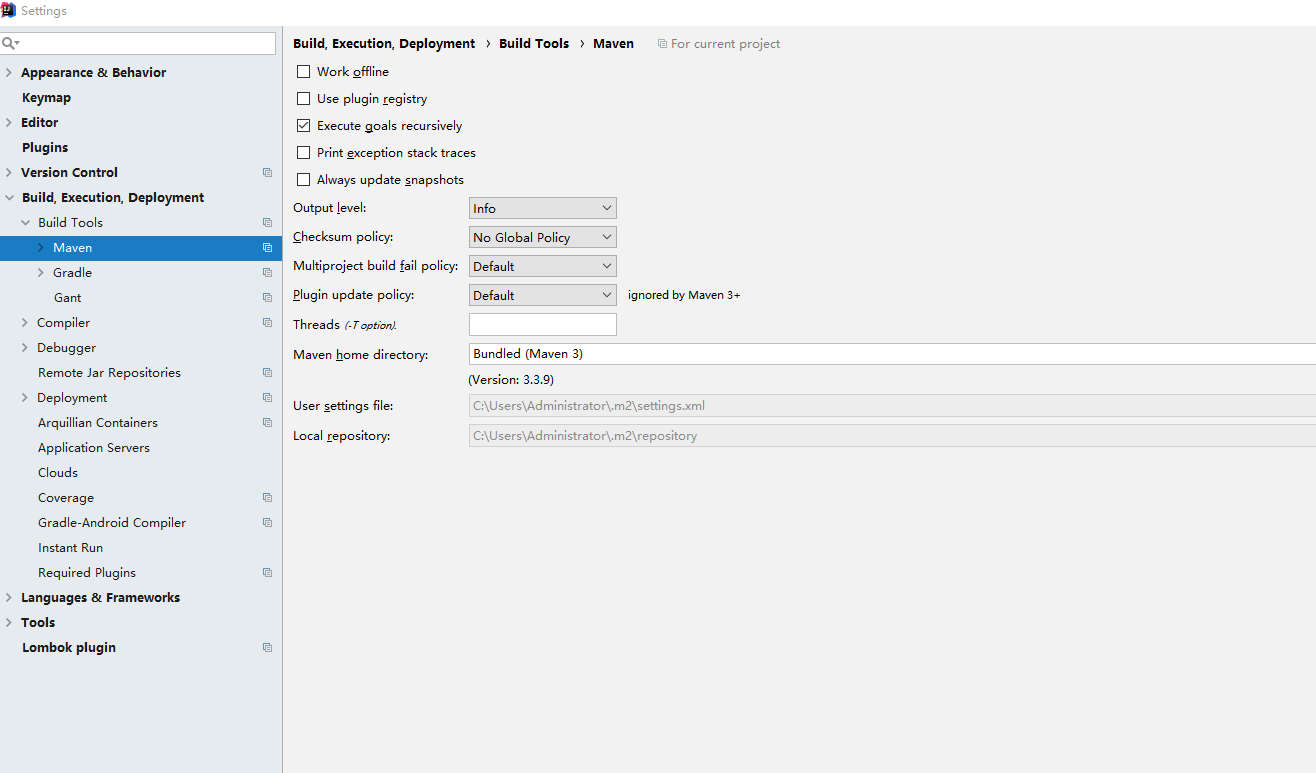
Task: Click the project-scope icon beside Required Plugins
Action: [267, 573]
